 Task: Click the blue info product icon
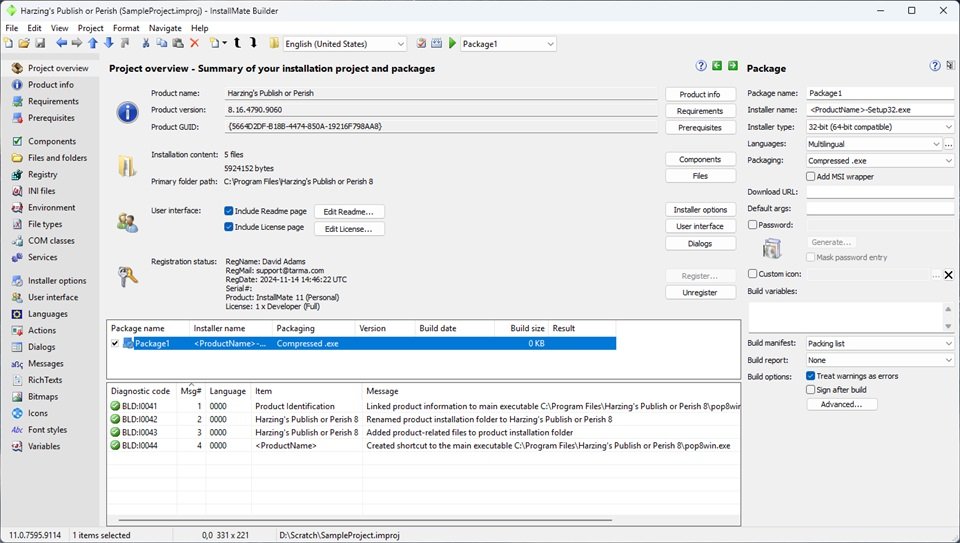[127, 112]
